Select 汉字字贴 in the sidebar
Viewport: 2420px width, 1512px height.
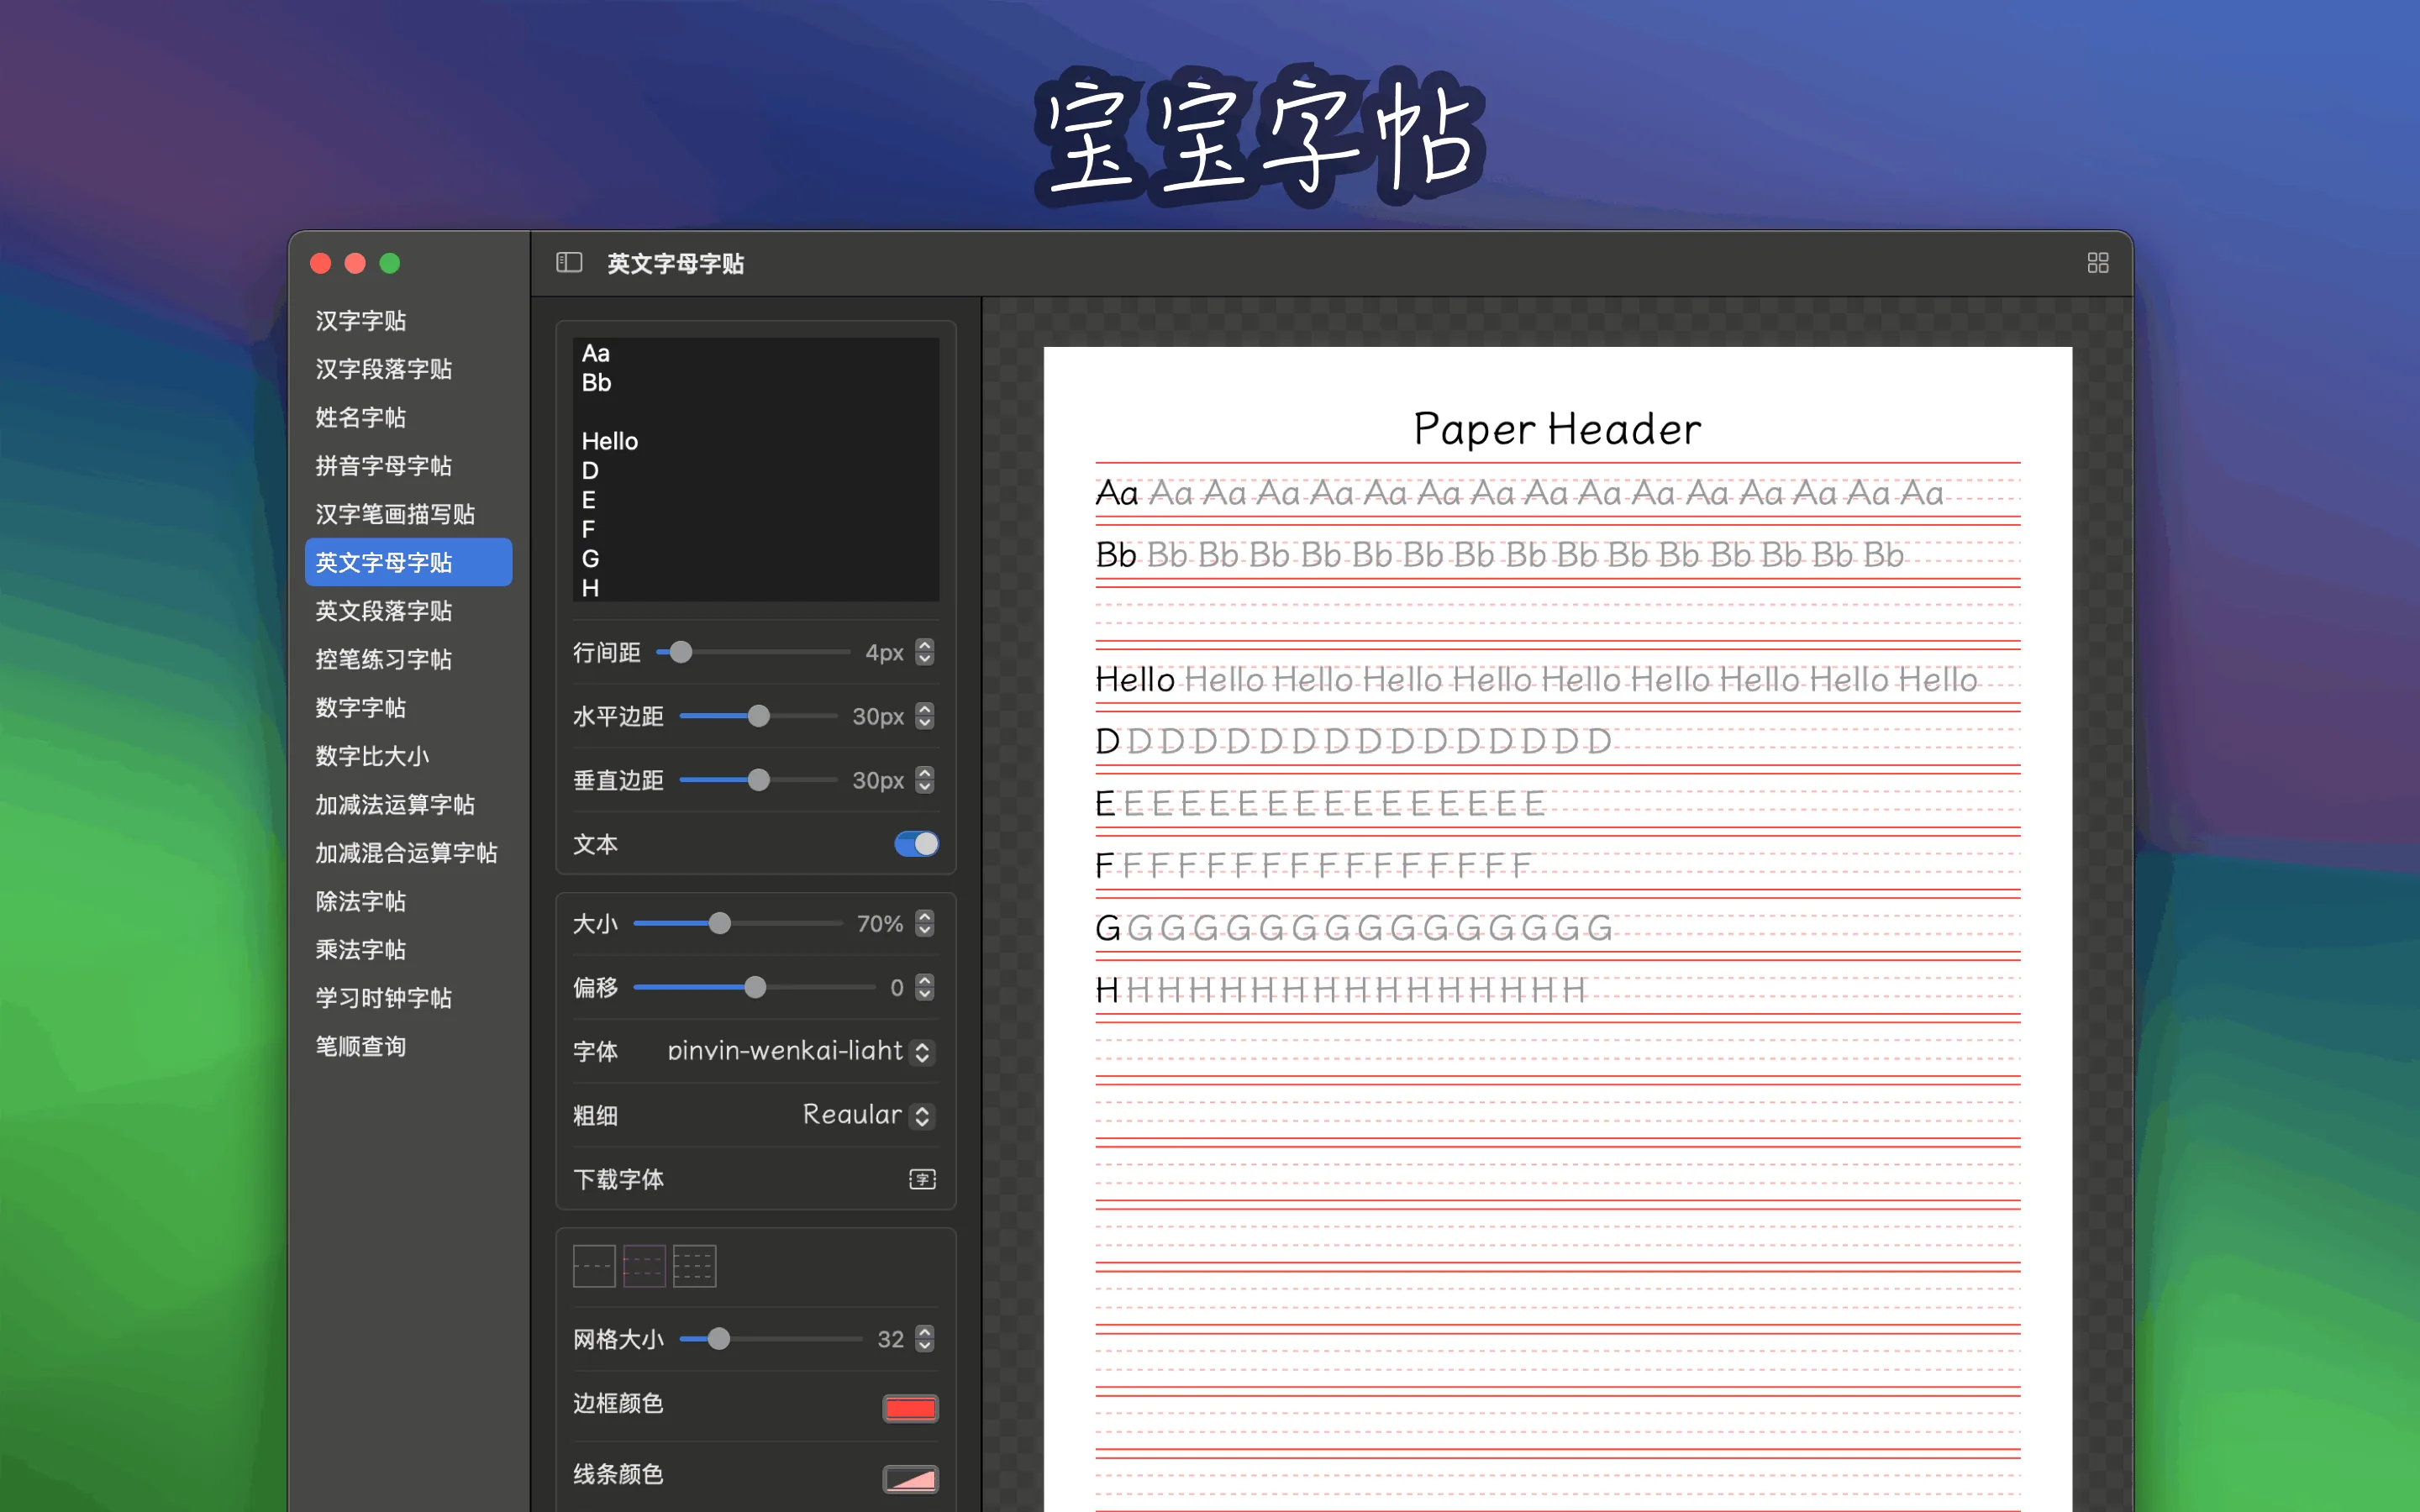[x=362, y=321]
